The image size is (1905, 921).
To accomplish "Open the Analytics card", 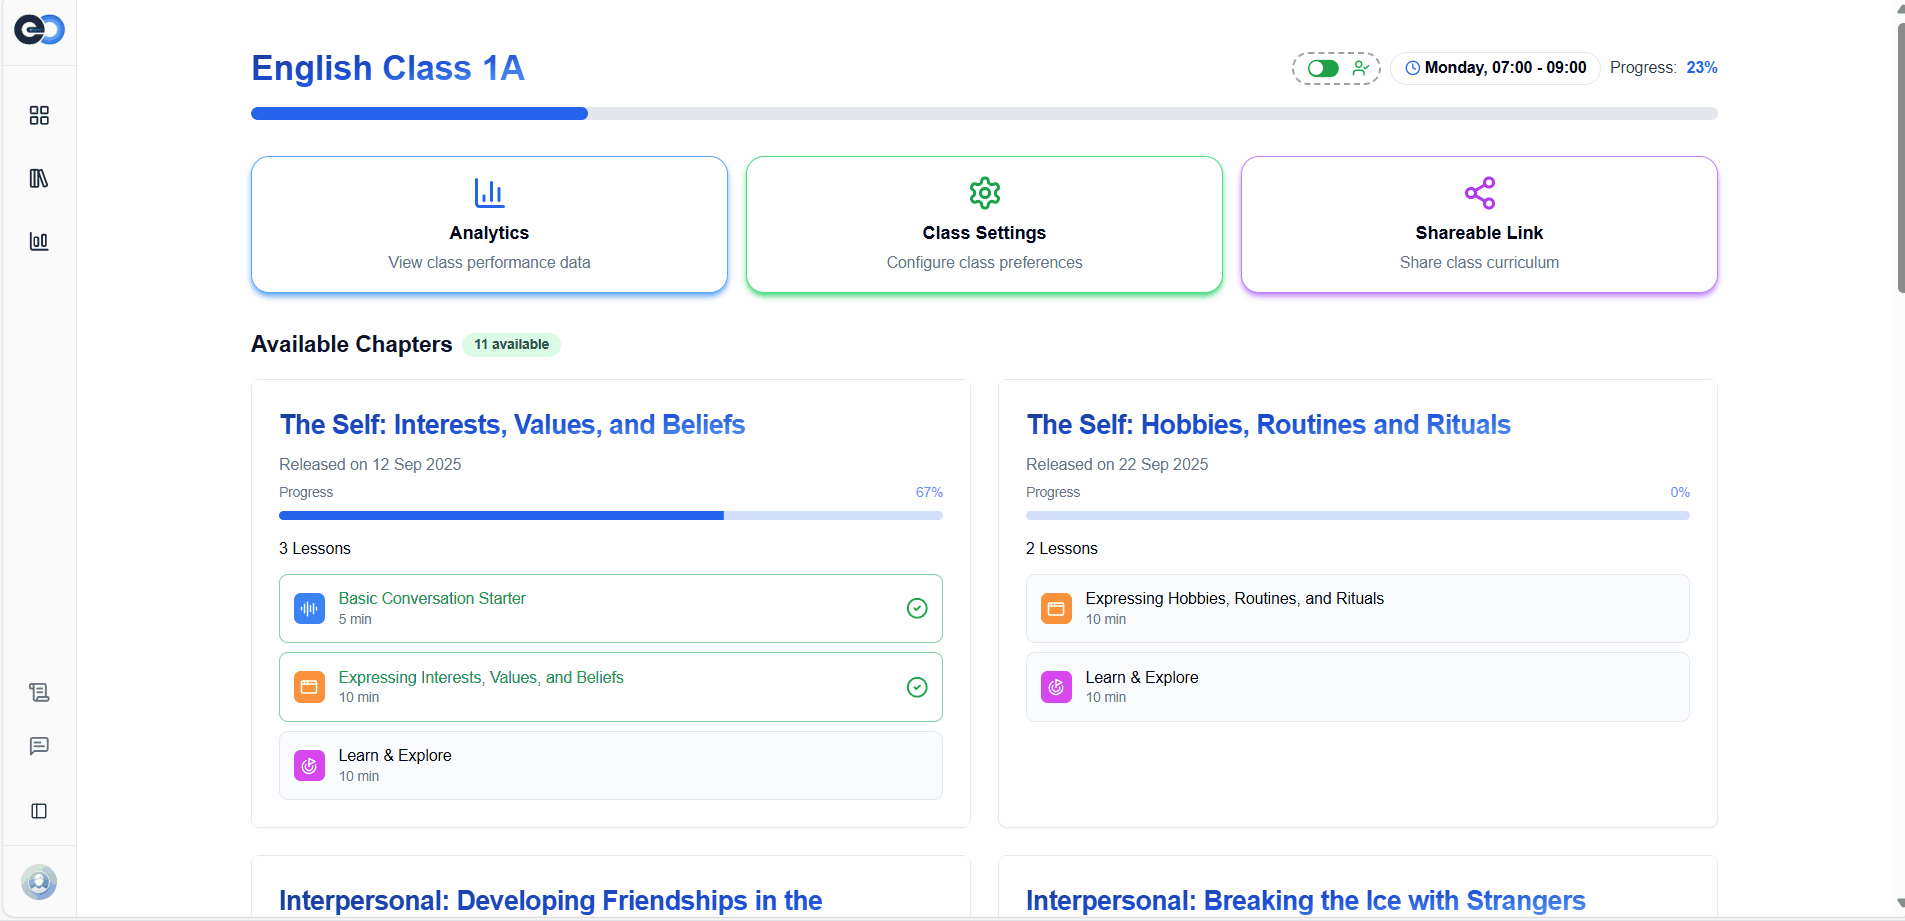I will [x=489, y=225].
